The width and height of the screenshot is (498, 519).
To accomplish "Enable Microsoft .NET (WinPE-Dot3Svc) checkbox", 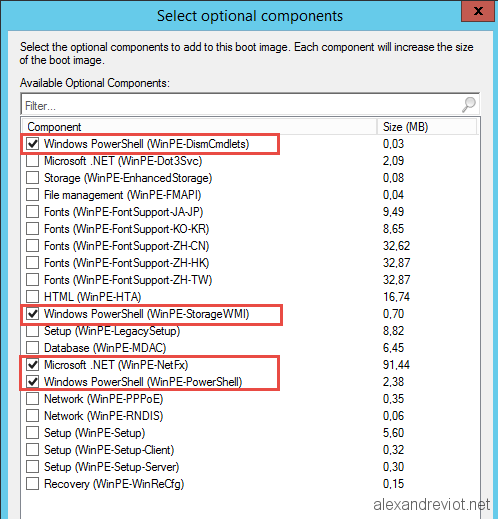I will tap(33, 161).
